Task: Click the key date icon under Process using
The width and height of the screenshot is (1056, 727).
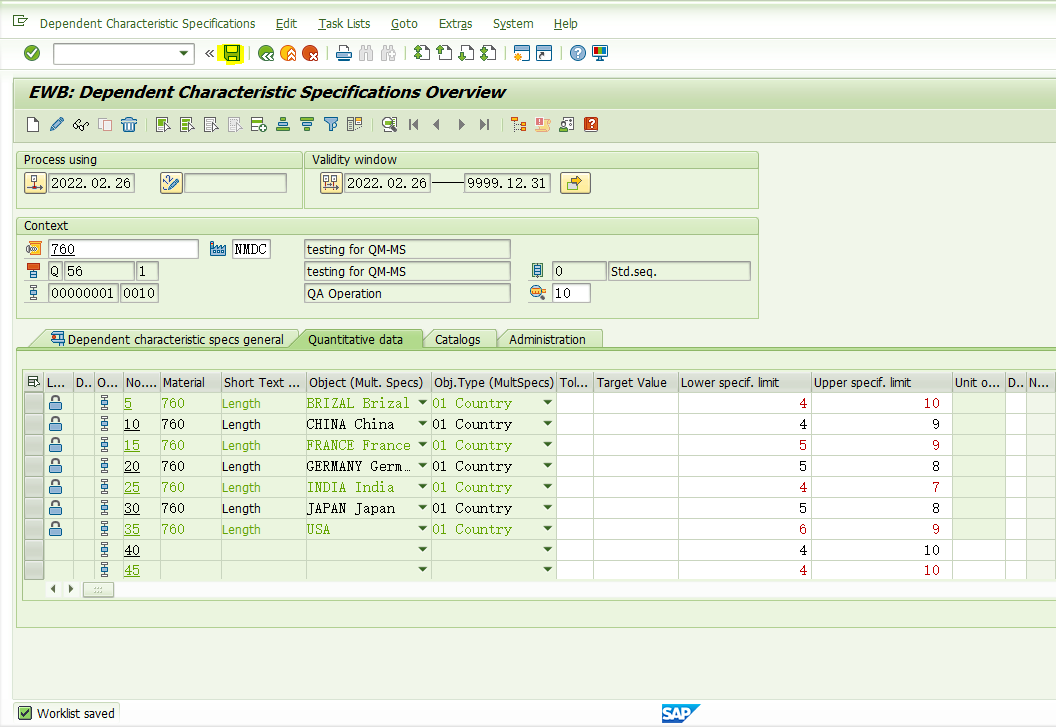Action: click(35, 183)
